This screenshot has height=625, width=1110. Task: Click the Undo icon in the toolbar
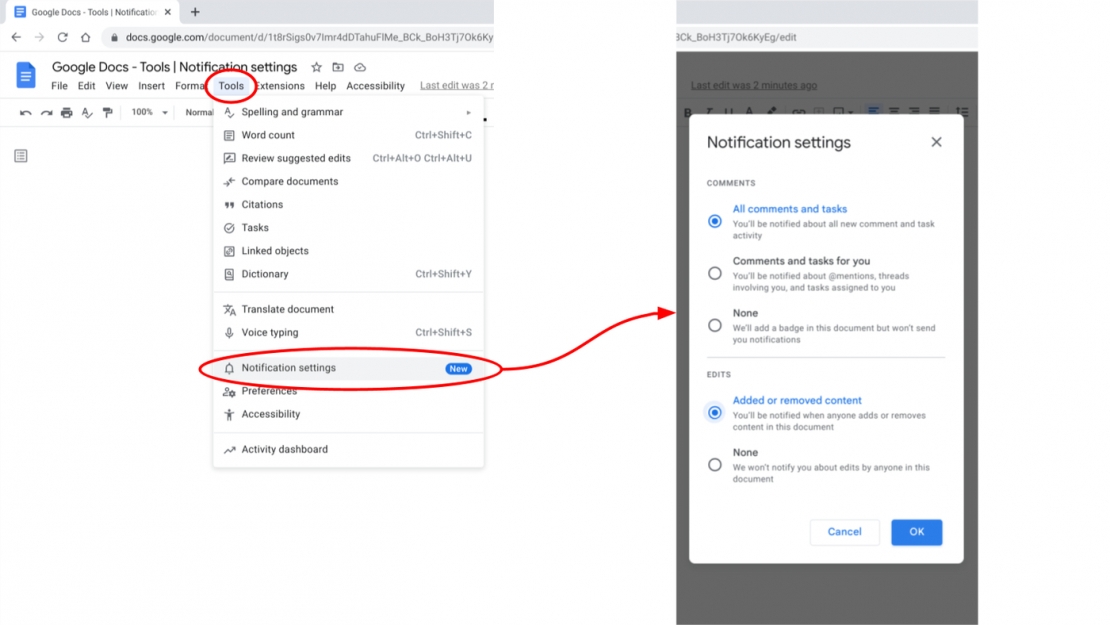(27, 112)
